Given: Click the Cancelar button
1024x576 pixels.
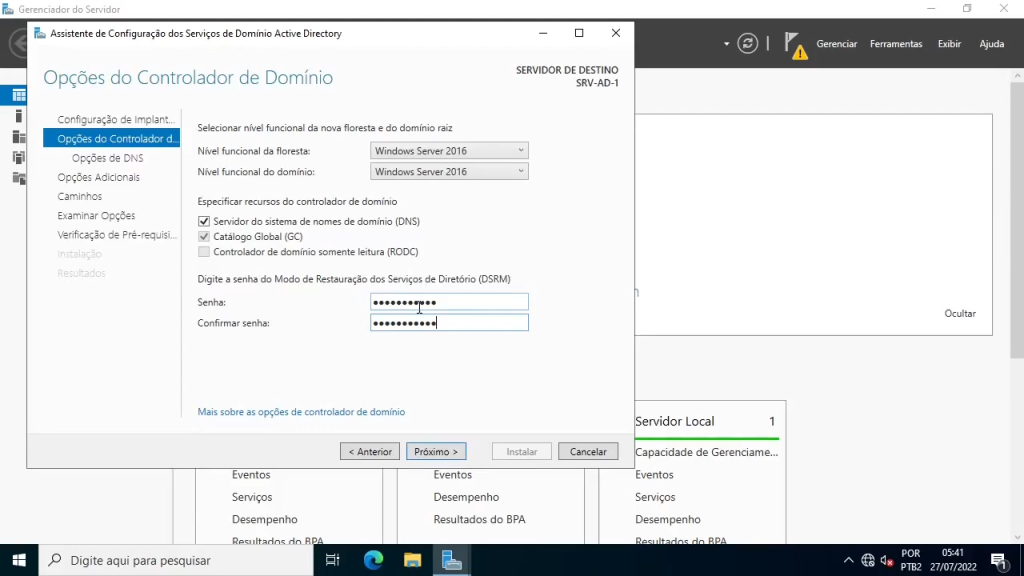Looking at the screenshot, I should [588, 451].
